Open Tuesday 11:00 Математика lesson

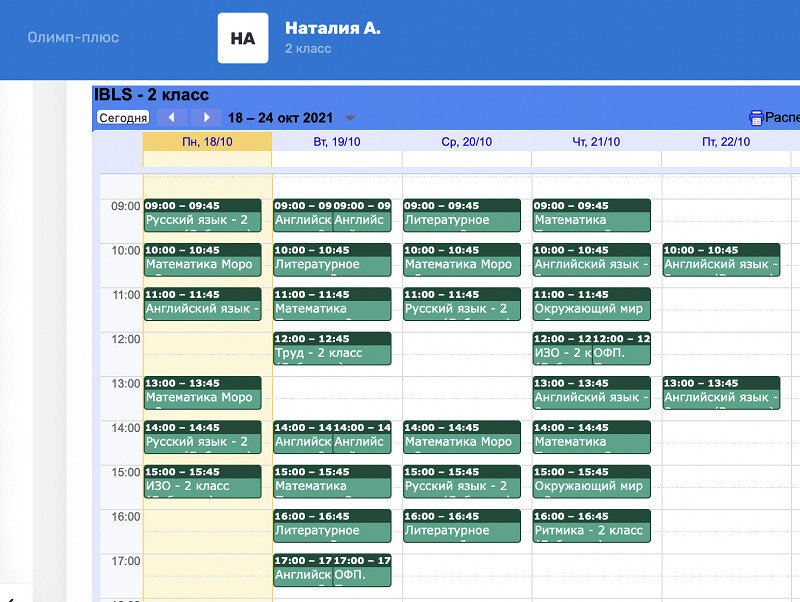[332, 304]
